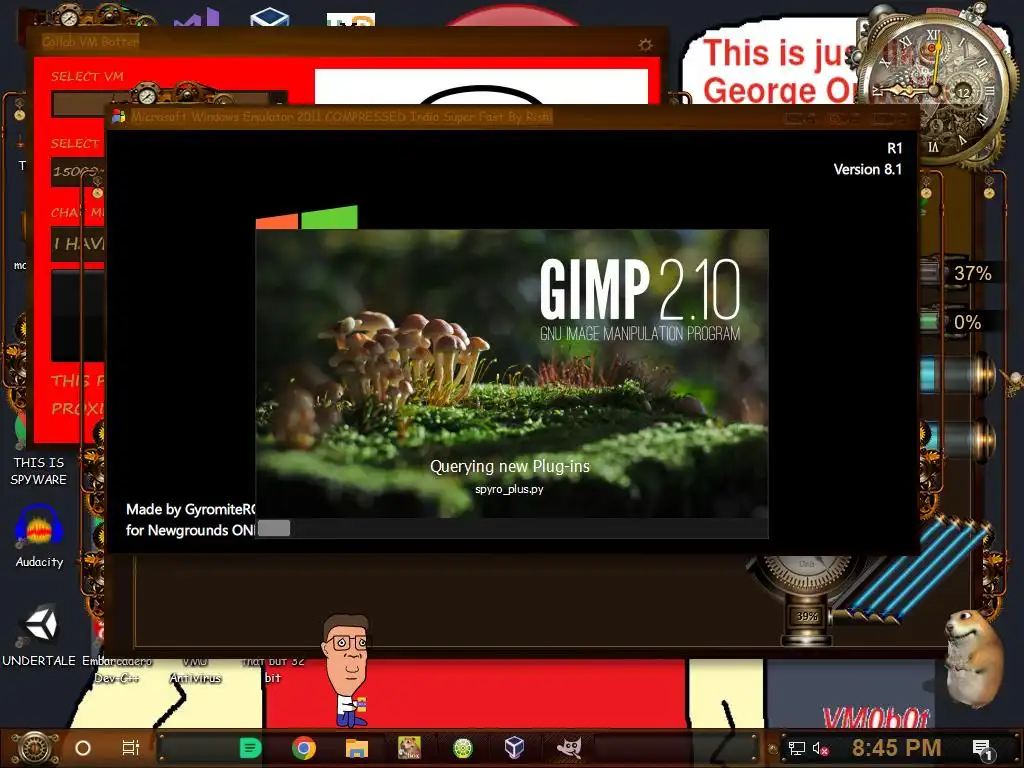Viewport: 1024px width, 768px height.
Task: Click the 37% usage meter gadget
Action: [x=960, y=272]
